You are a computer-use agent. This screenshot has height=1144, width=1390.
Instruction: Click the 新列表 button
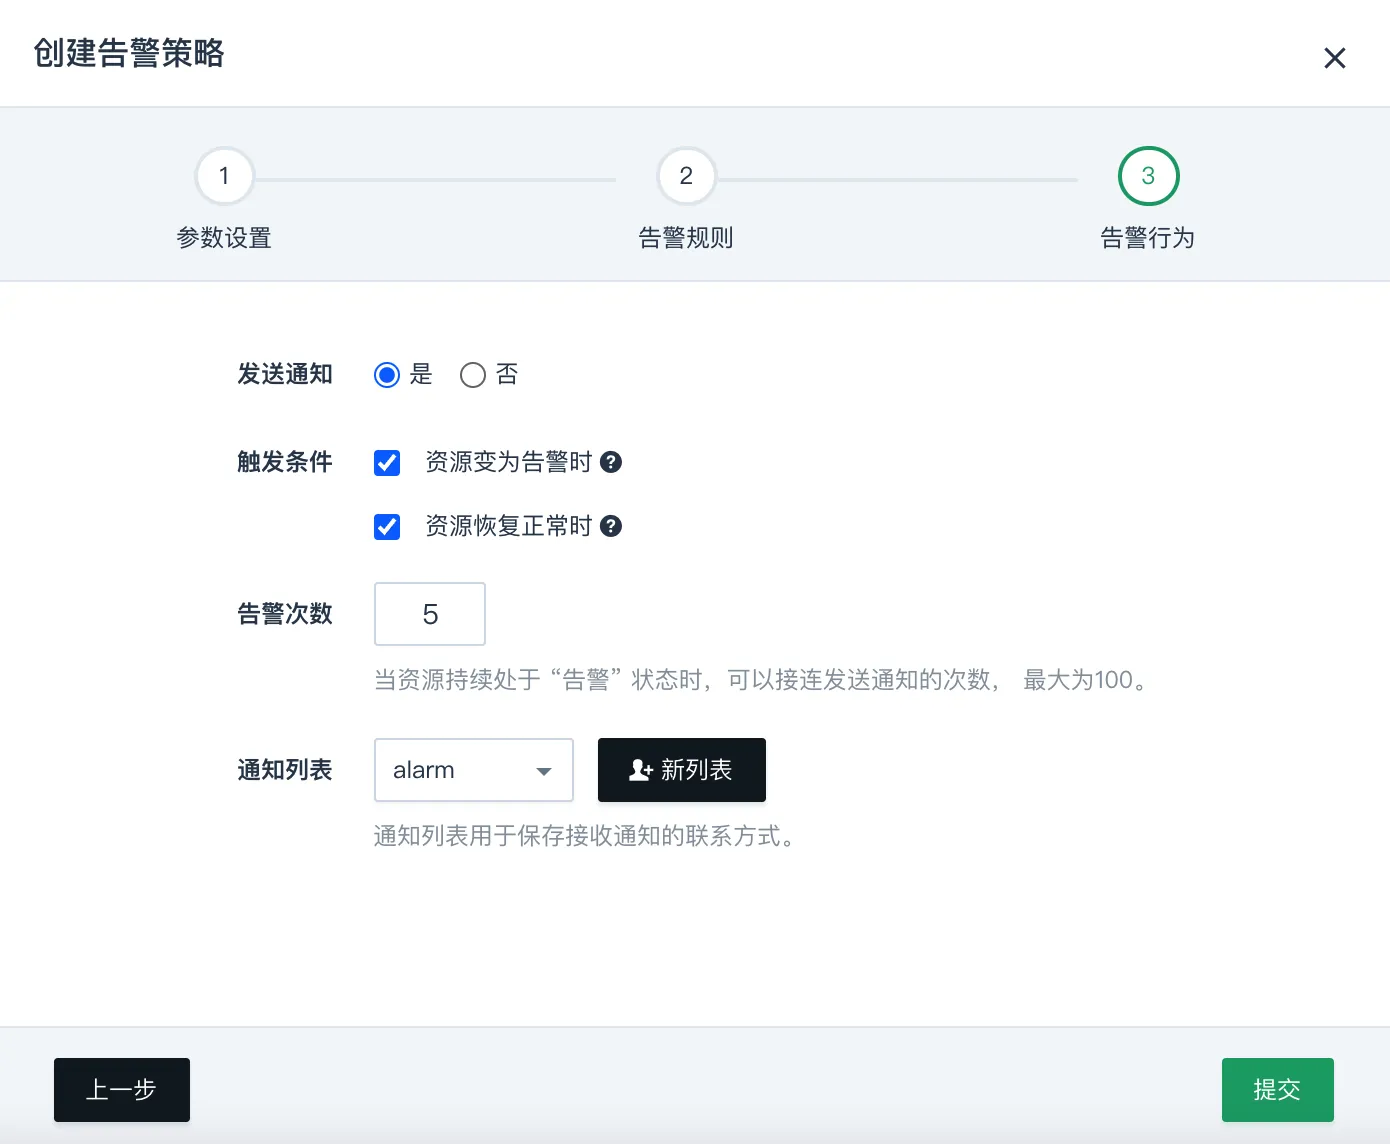(682, 770)
